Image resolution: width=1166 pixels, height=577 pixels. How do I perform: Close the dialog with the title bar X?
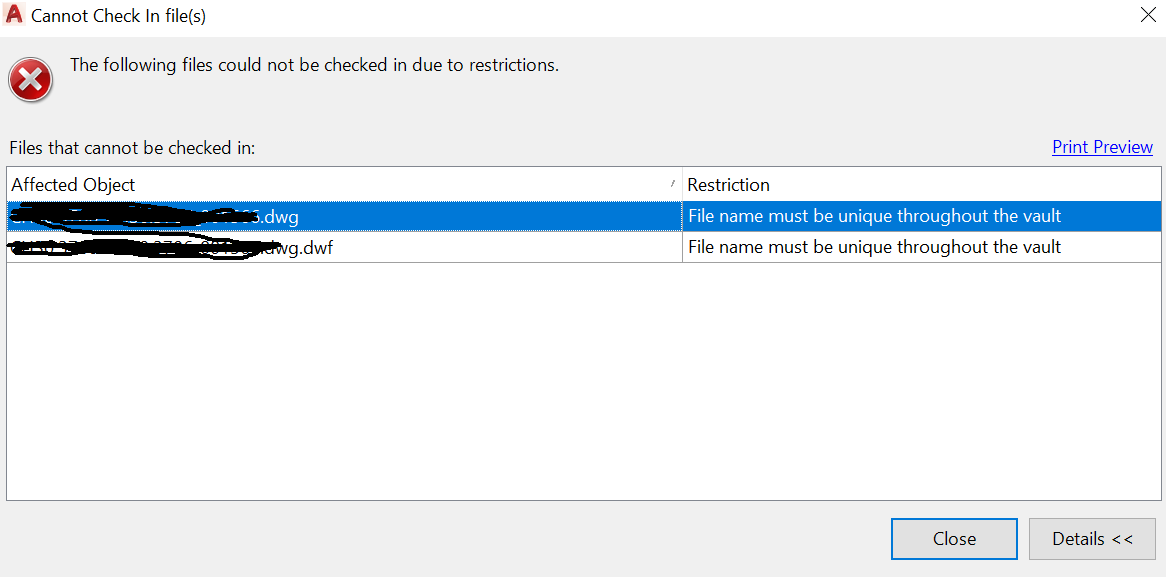click(1147, 15)
